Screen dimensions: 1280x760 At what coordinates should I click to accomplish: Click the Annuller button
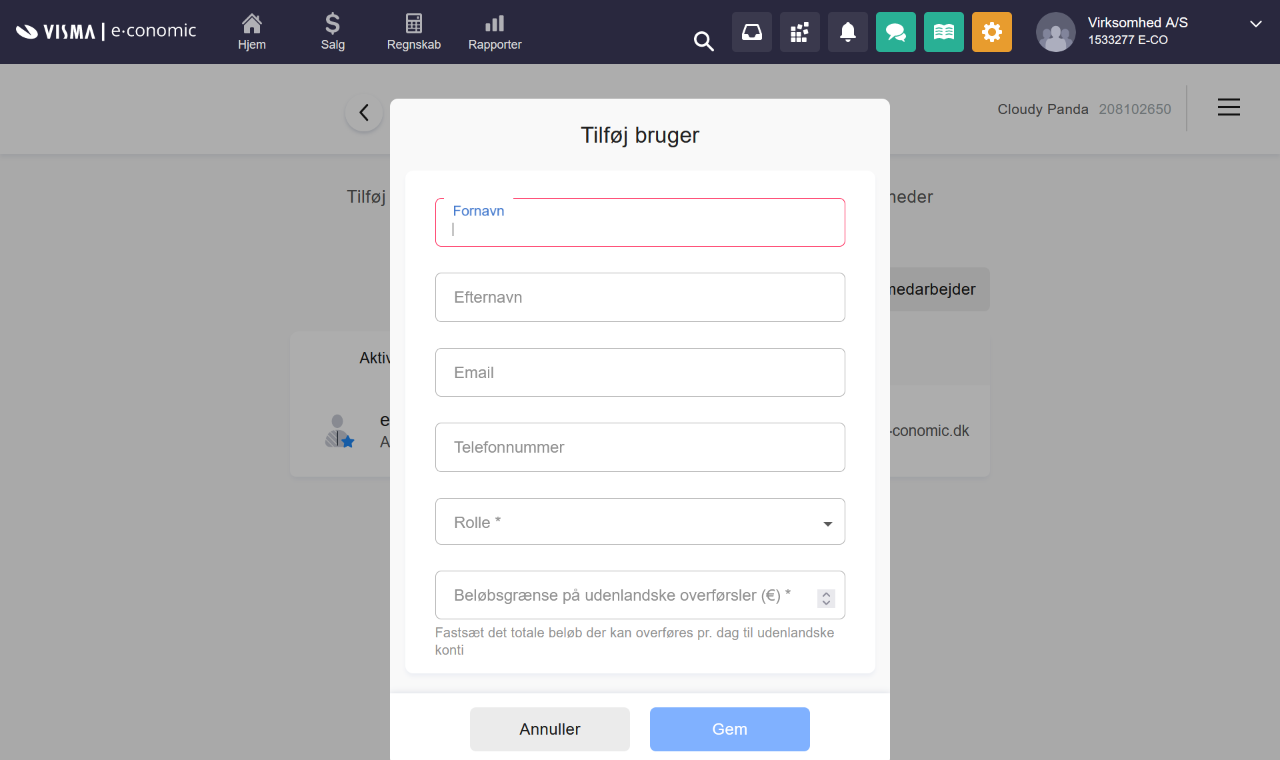550,729
